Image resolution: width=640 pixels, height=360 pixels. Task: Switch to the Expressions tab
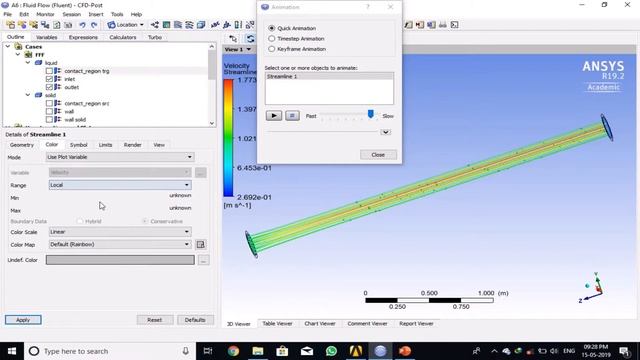[x=83, y=37]
